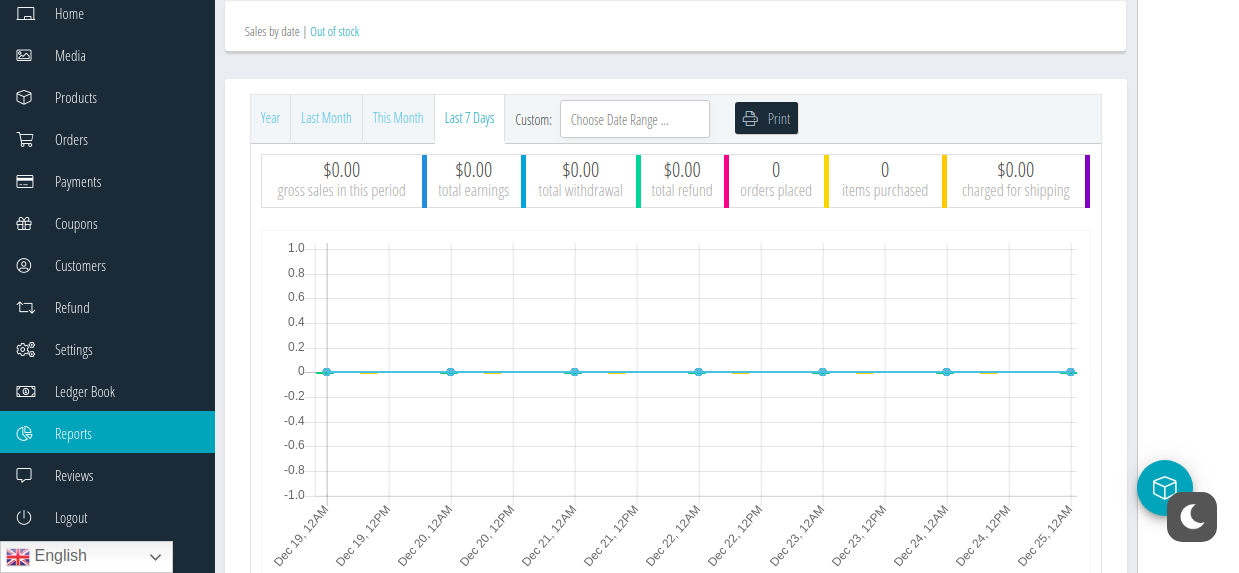Click the orders placed legend item
1239x573 pixels.
(x=776, y=181)
